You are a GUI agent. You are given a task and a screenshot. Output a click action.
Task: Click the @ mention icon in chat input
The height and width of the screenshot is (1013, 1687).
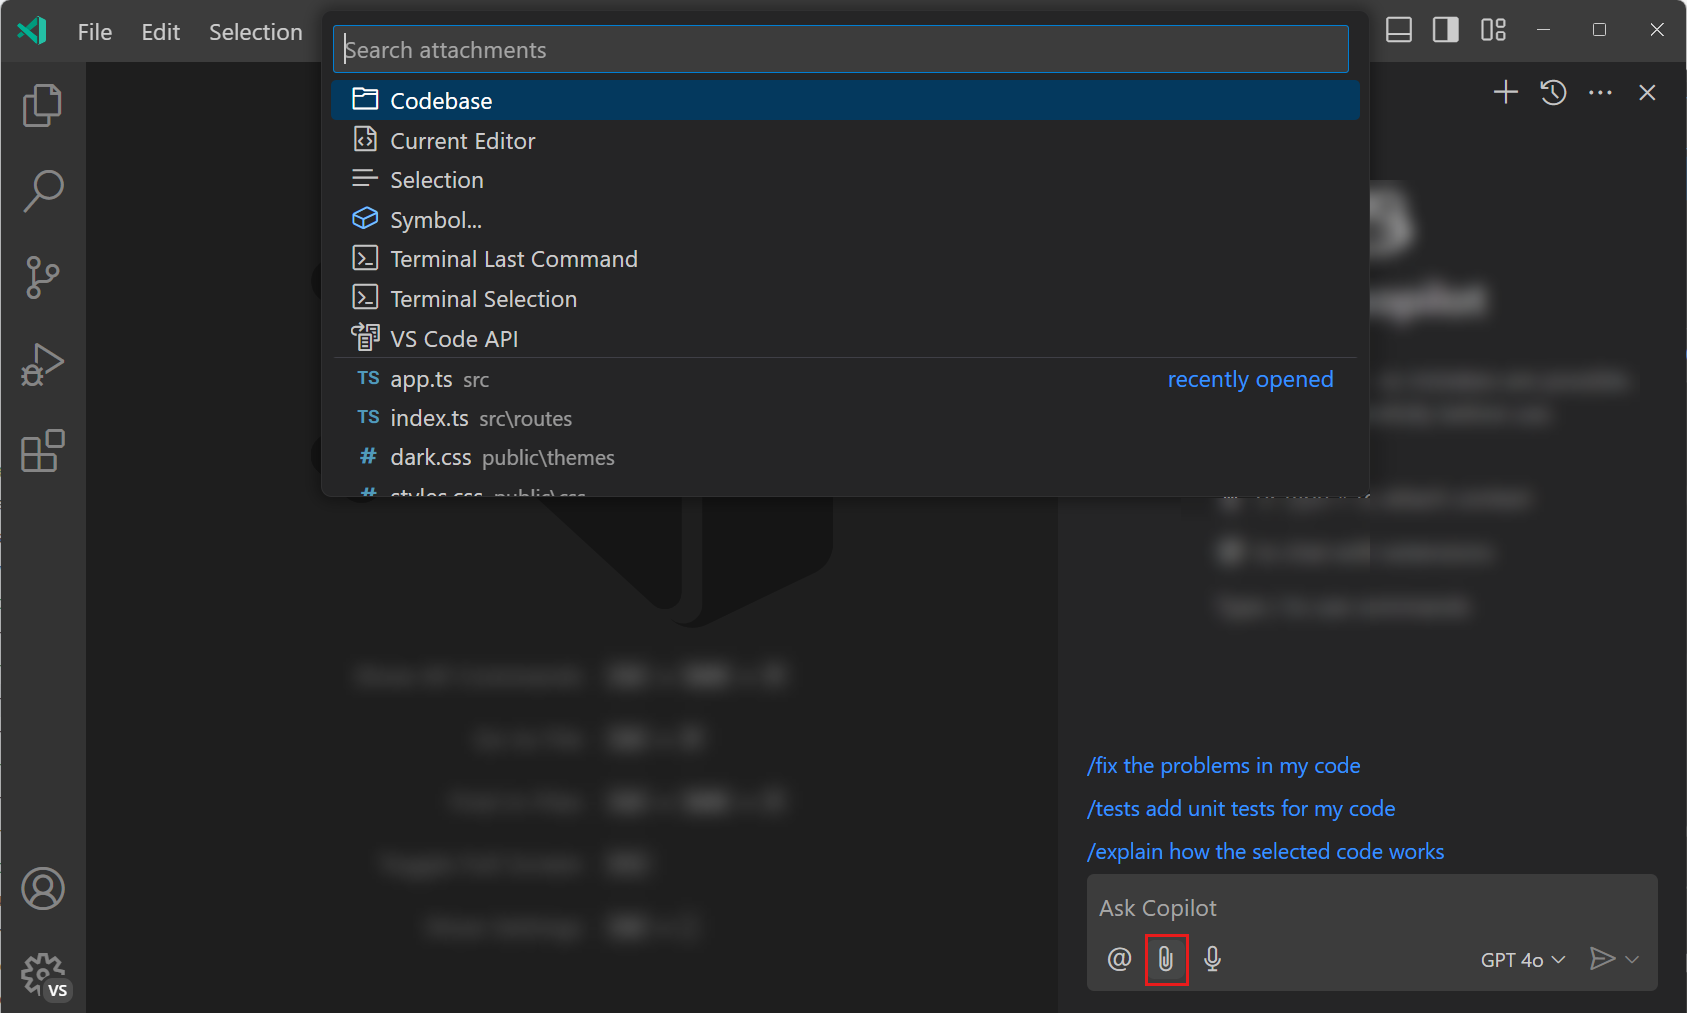coord(1119,959)
